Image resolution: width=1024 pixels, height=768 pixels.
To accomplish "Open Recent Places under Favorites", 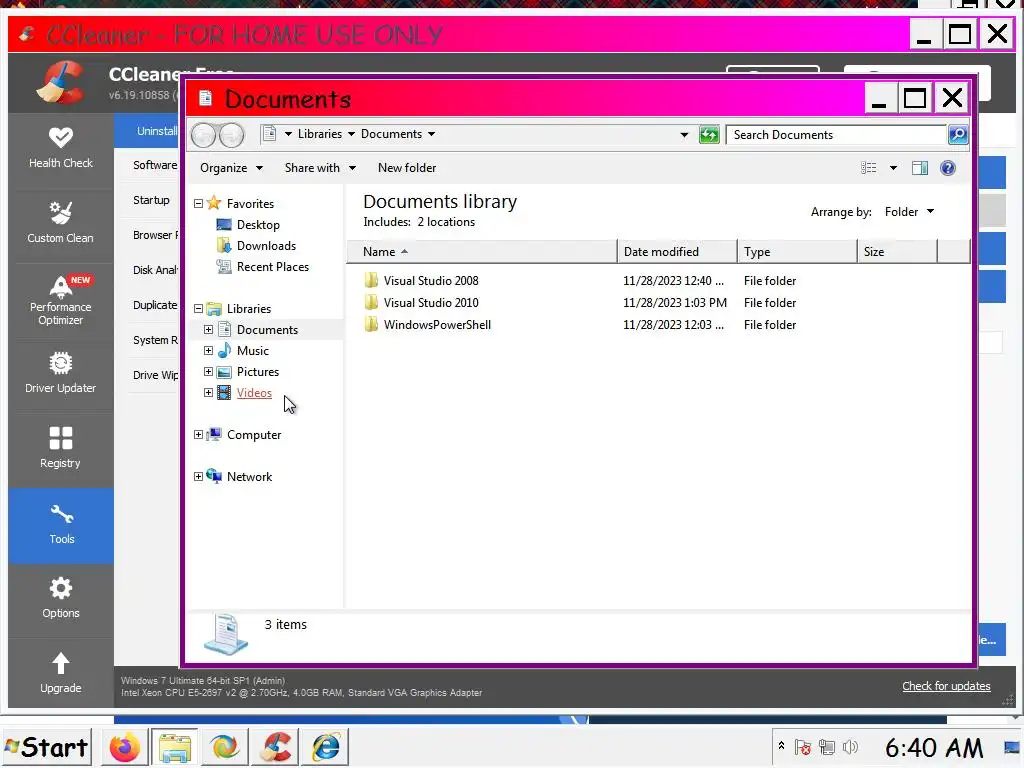I will (263, 266).
